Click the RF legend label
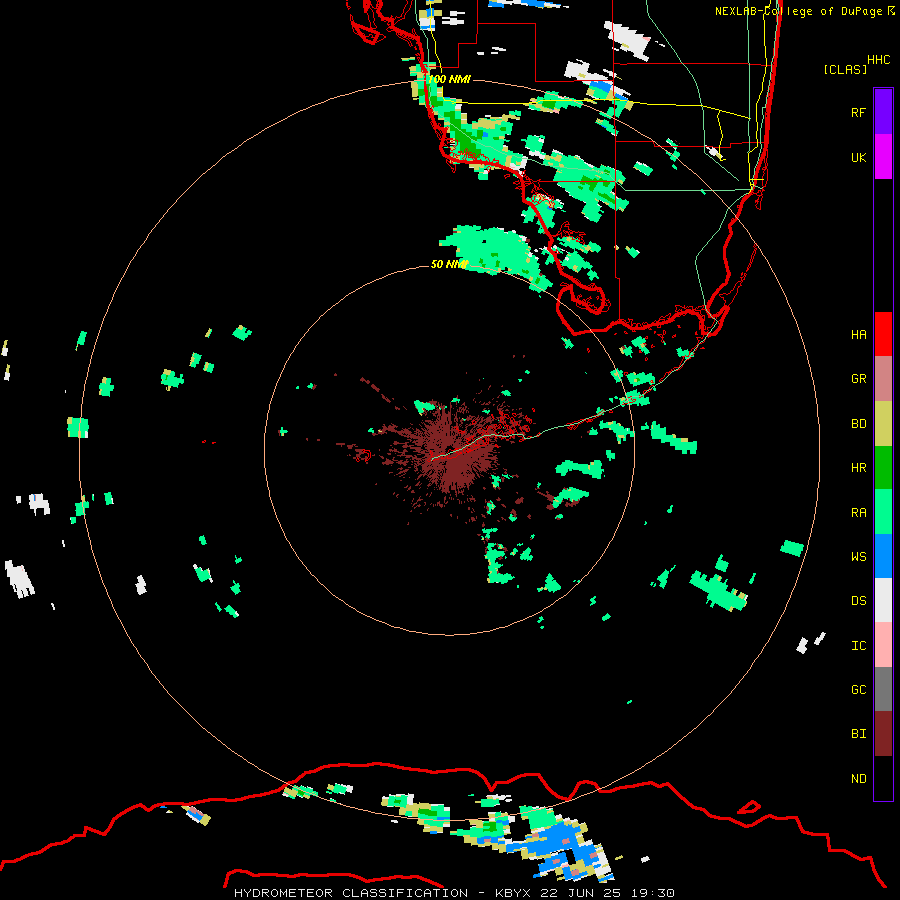Screen dimensions: 900x900 858,112
